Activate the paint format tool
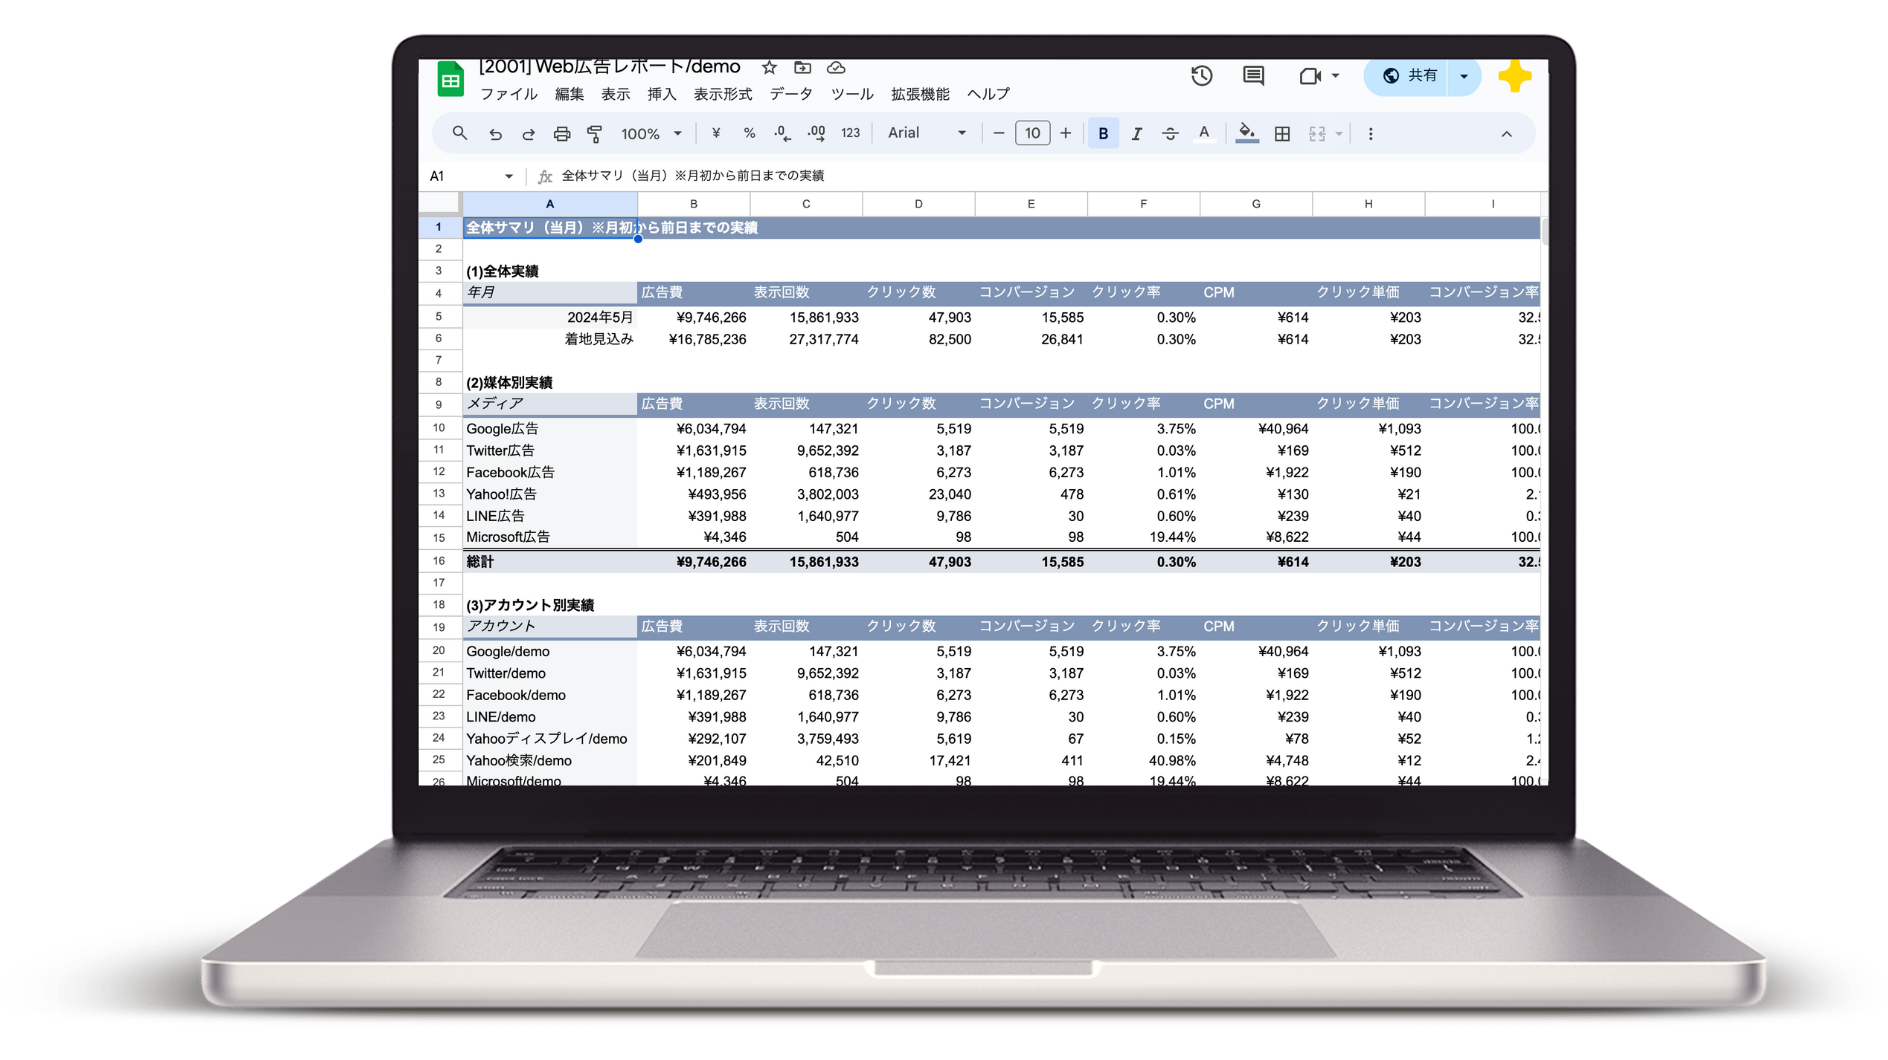This screenshot has height=1060, width=1888. pyautogui.click(x=595, y=133)
